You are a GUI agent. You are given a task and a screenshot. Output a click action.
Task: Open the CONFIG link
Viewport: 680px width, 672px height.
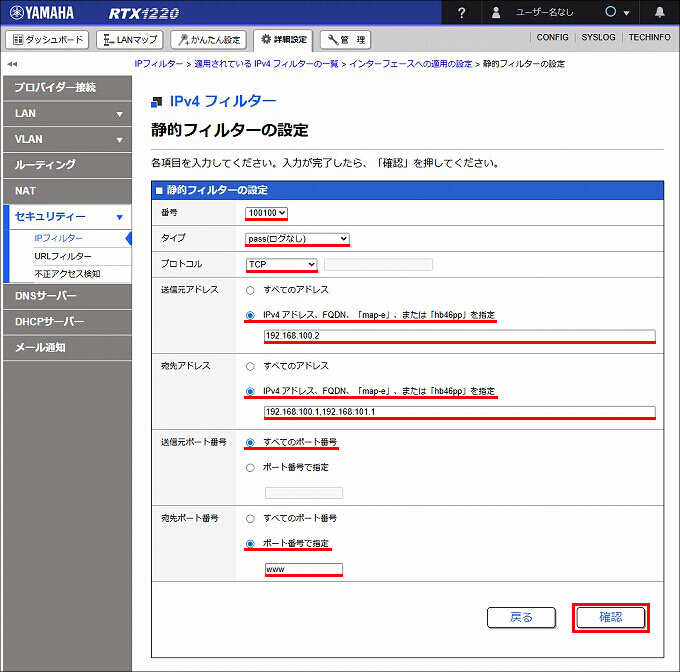(x=552, y=37)
